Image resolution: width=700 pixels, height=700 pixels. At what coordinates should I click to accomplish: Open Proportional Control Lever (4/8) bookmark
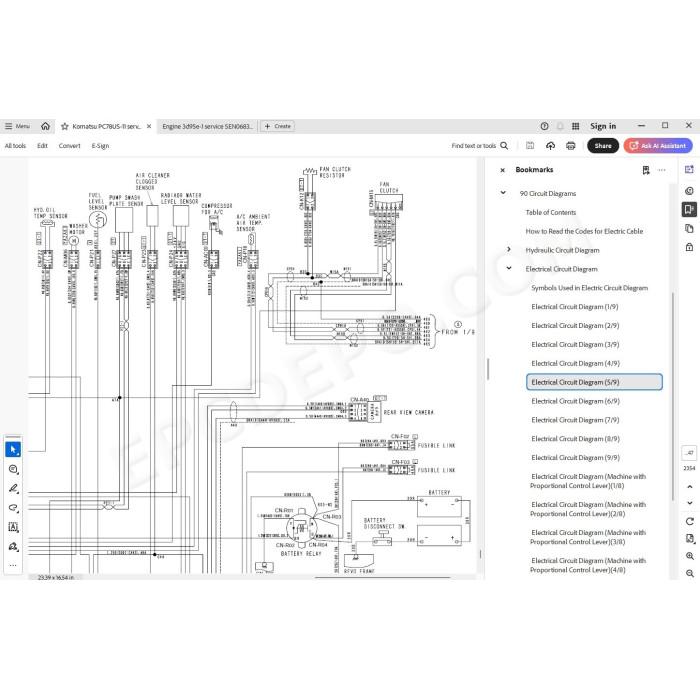coord(588,565)
